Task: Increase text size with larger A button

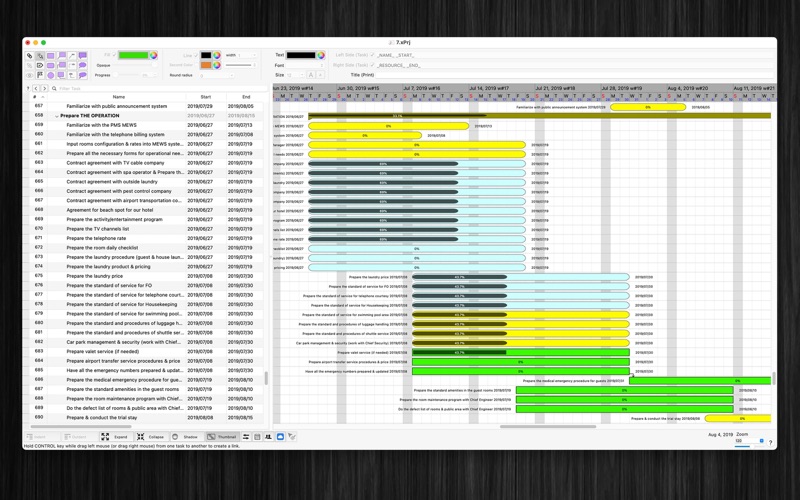Action: (x=310, y=75)
